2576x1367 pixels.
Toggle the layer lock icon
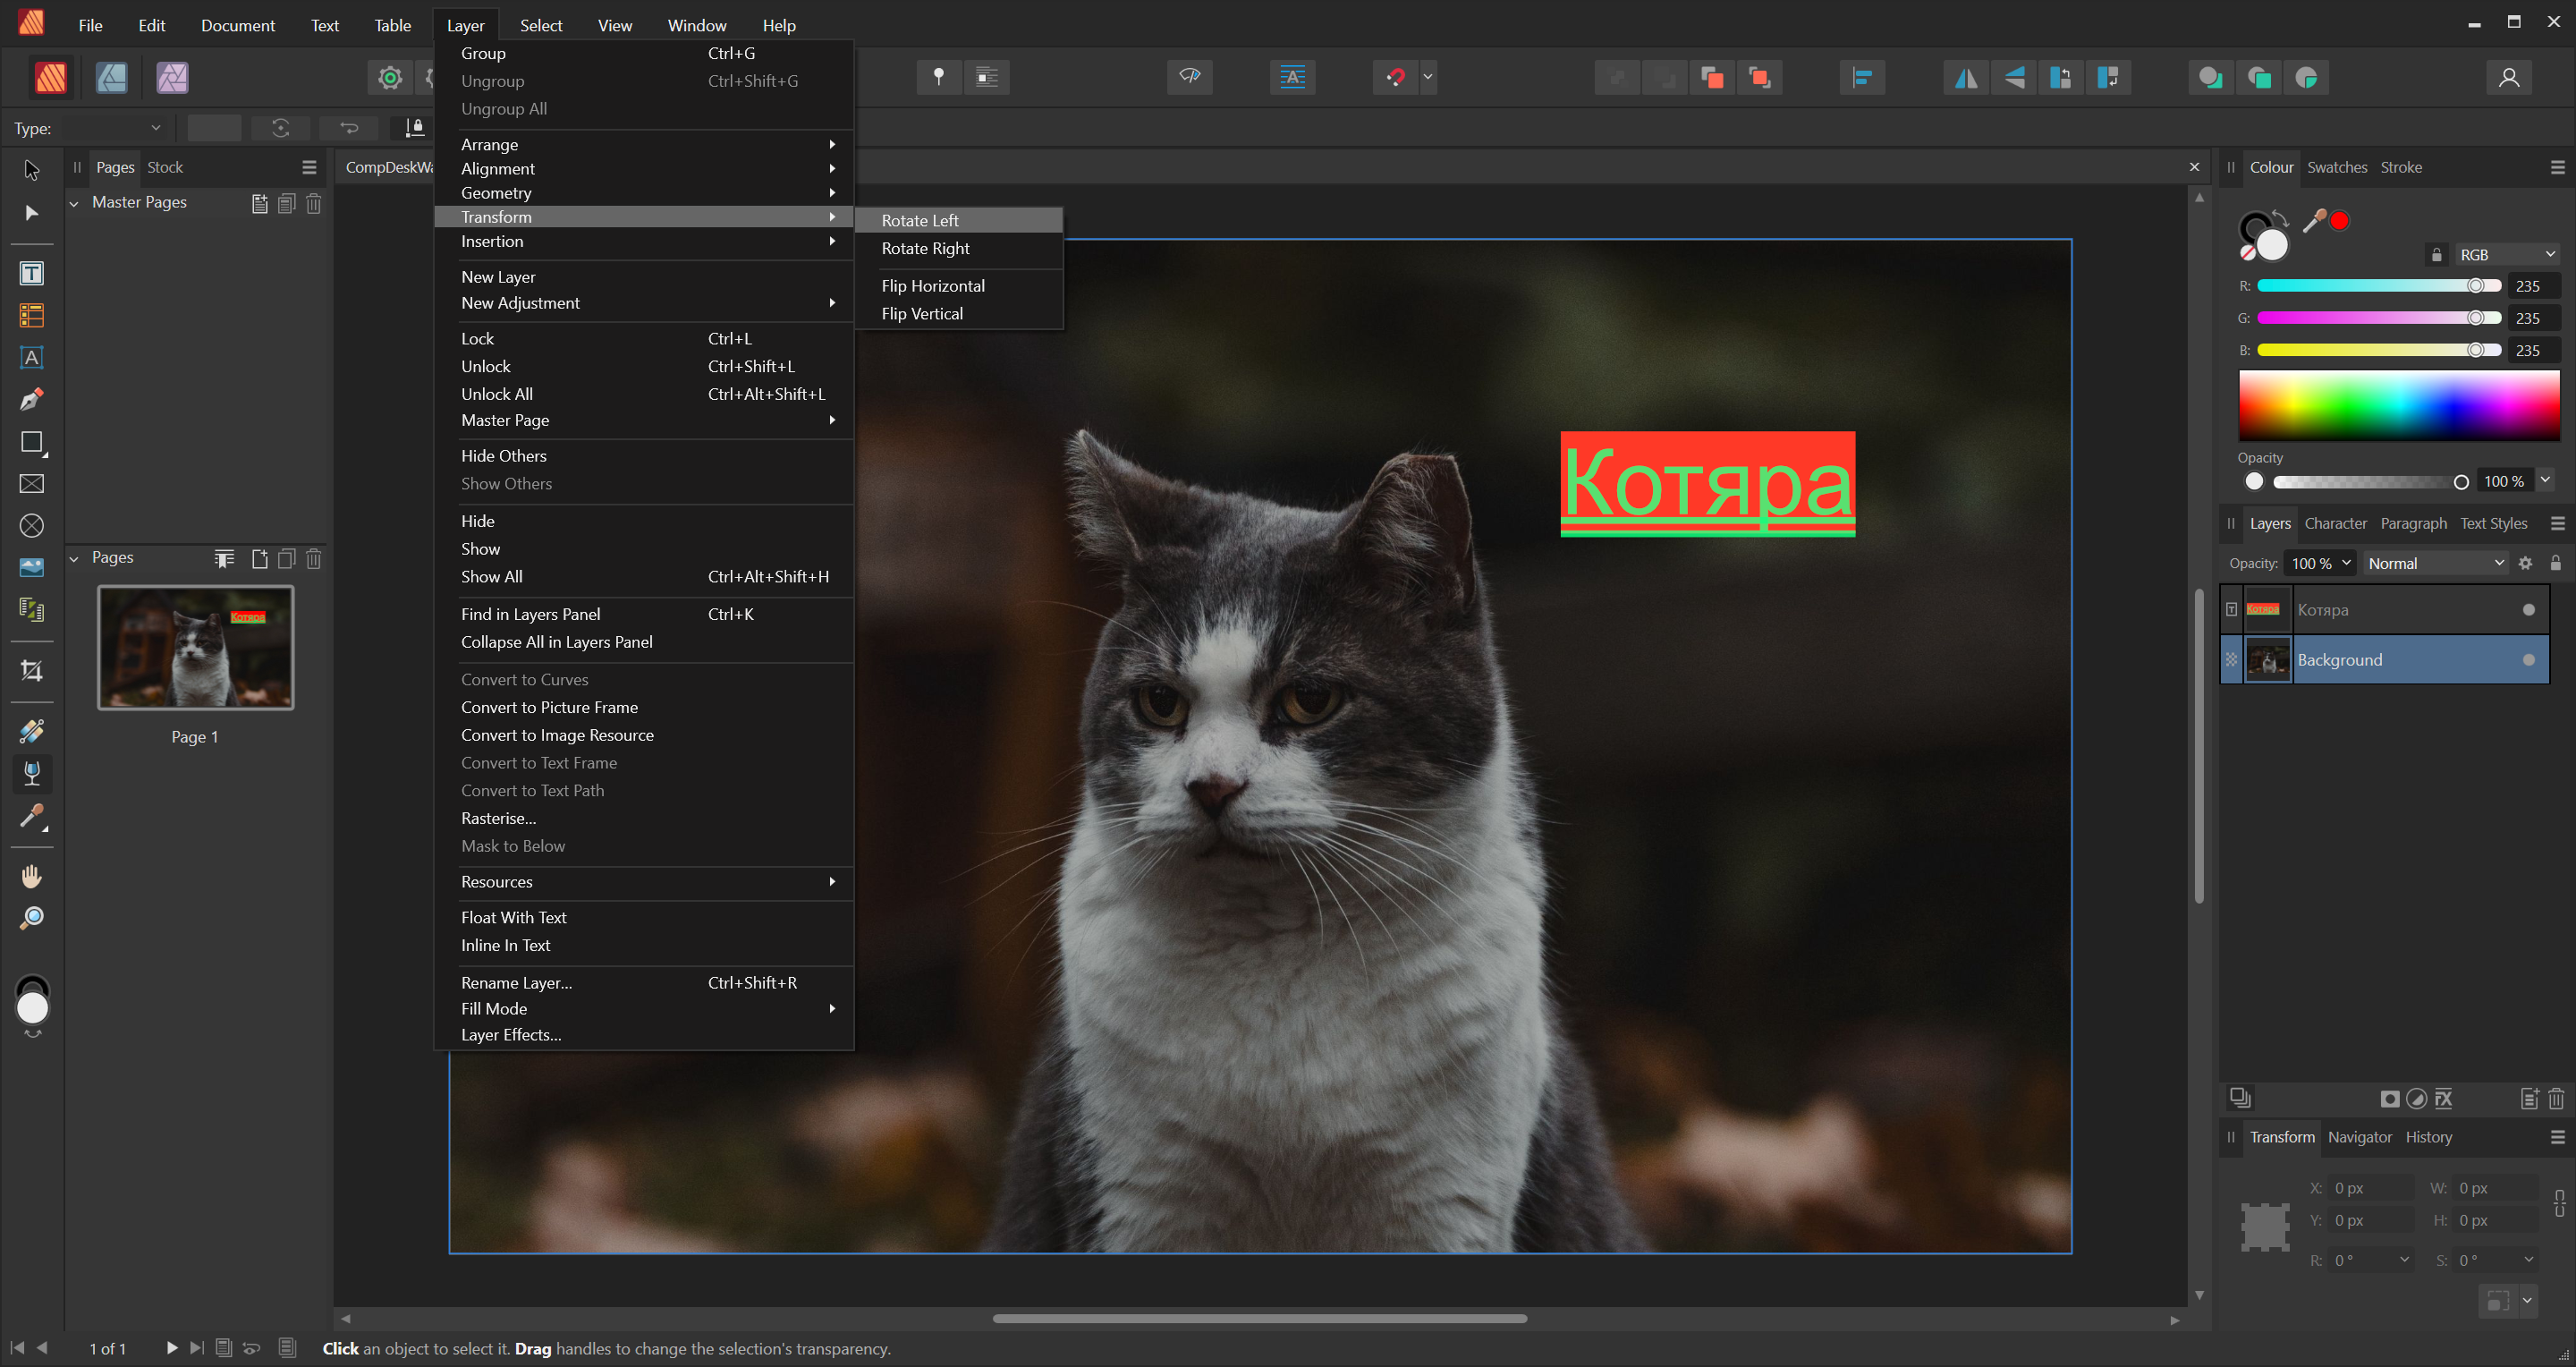click(x=2555, y=563)
